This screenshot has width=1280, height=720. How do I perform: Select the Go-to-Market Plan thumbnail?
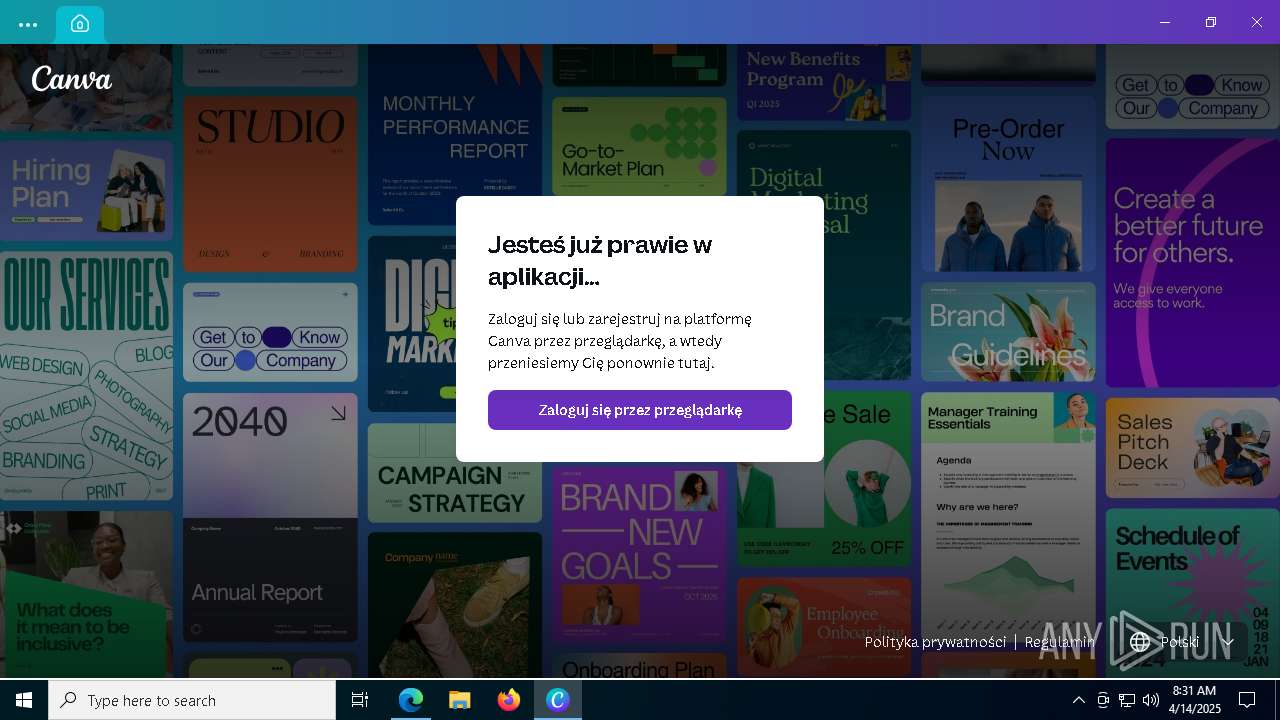coord(639,146)
